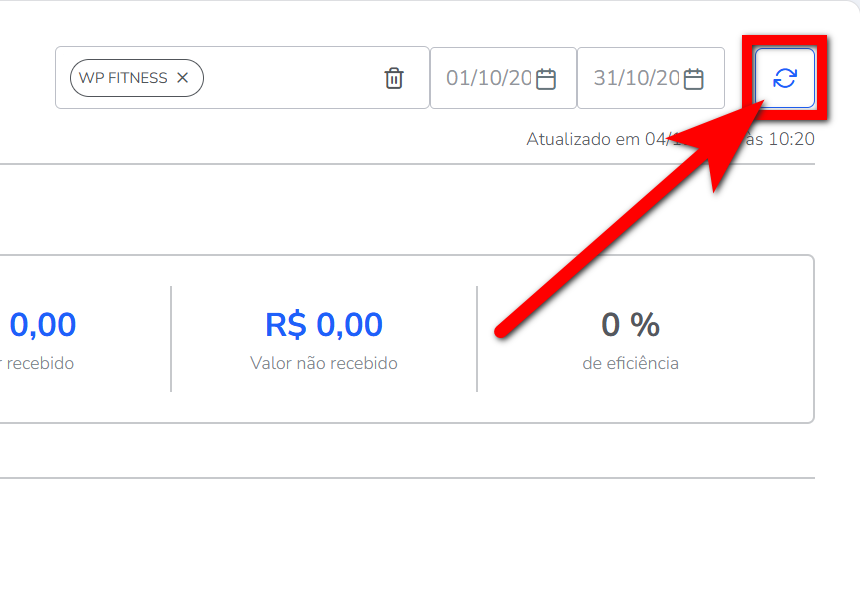Click the vertical divider before "Valor não recebido"
This screenshot has height=598, width=860.
pyautogui.click(x=171, y=339)
